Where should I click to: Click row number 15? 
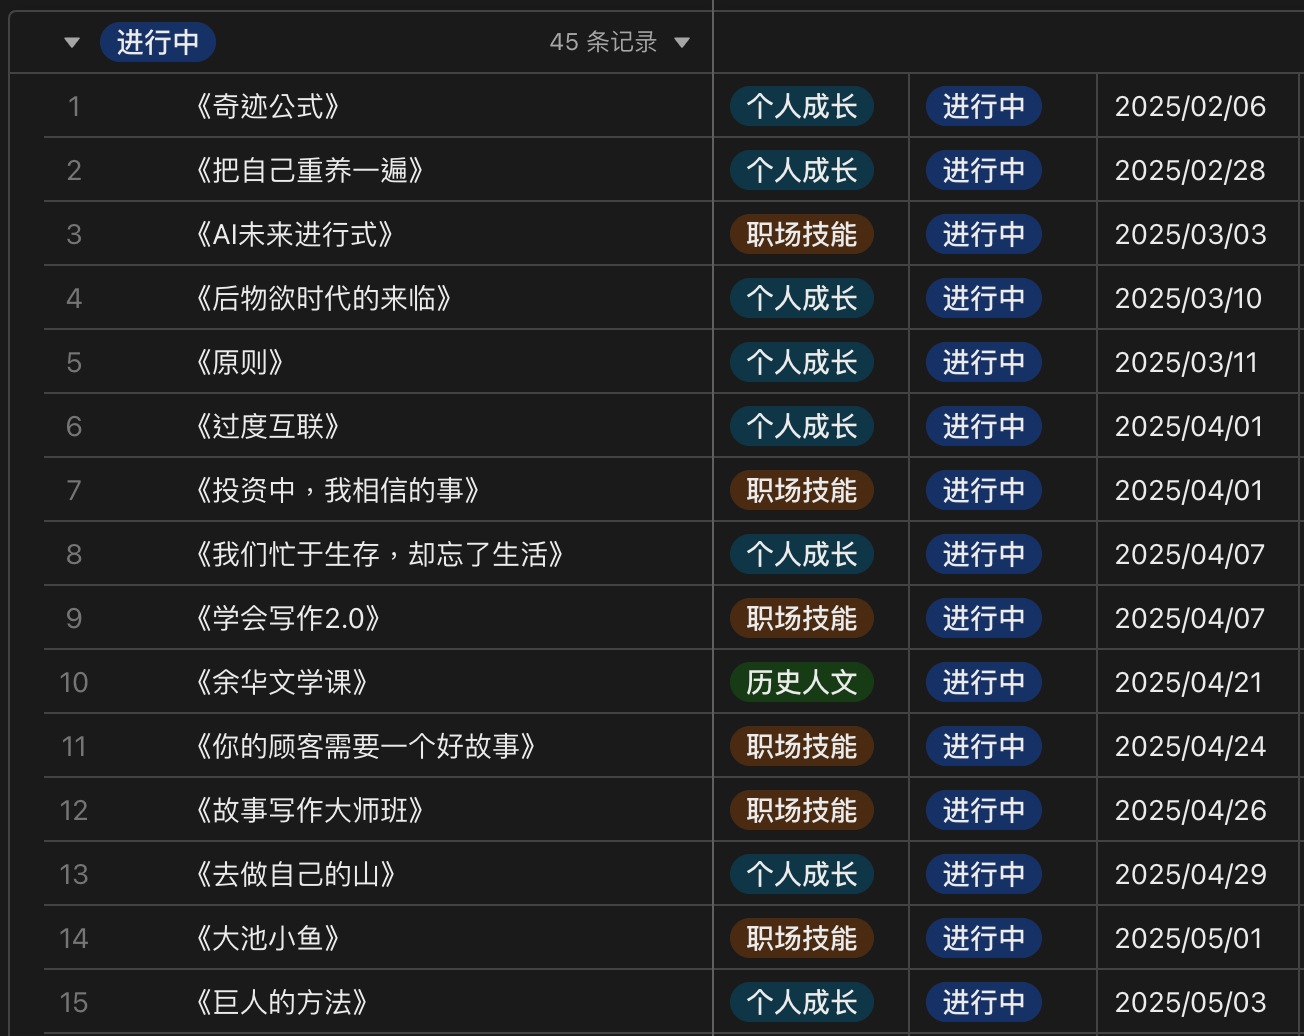[74, 1002]
